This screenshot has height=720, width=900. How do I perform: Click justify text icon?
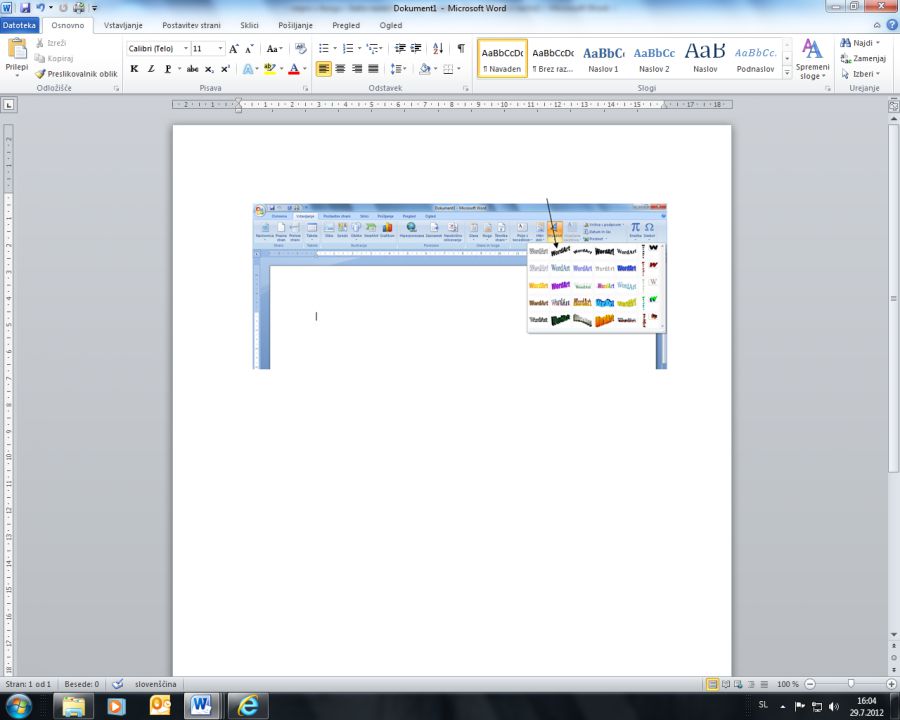(x=373, y=69)
